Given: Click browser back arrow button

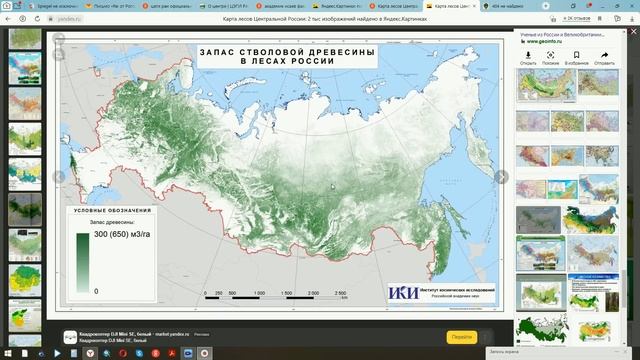Looking at the screenshot, I should 8,19.
